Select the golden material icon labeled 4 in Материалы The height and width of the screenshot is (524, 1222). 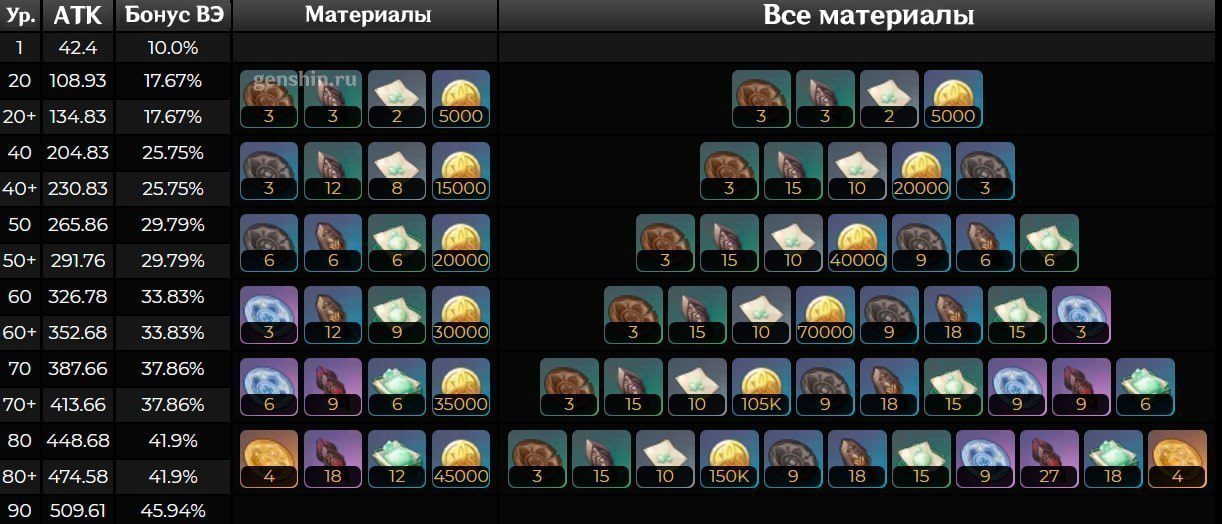(x=269, y=459)
